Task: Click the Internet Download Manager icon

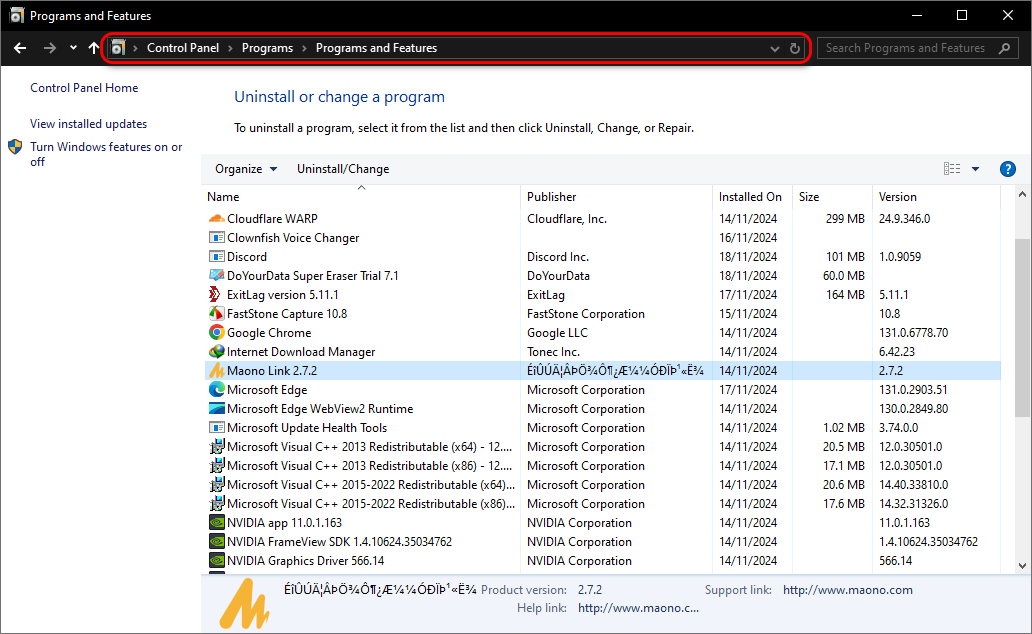Action: click(217, 352)
